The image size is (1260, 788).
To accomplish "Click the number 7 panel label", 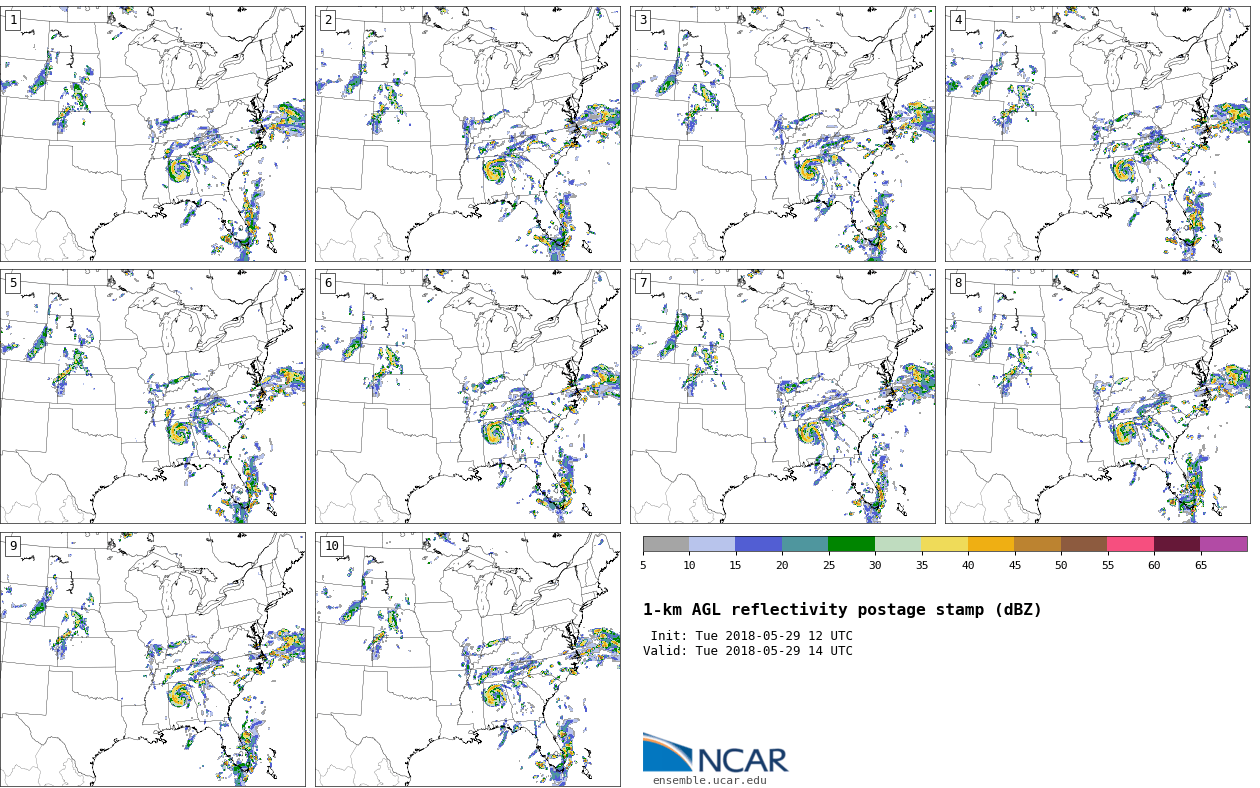I will tap(643, 283).
